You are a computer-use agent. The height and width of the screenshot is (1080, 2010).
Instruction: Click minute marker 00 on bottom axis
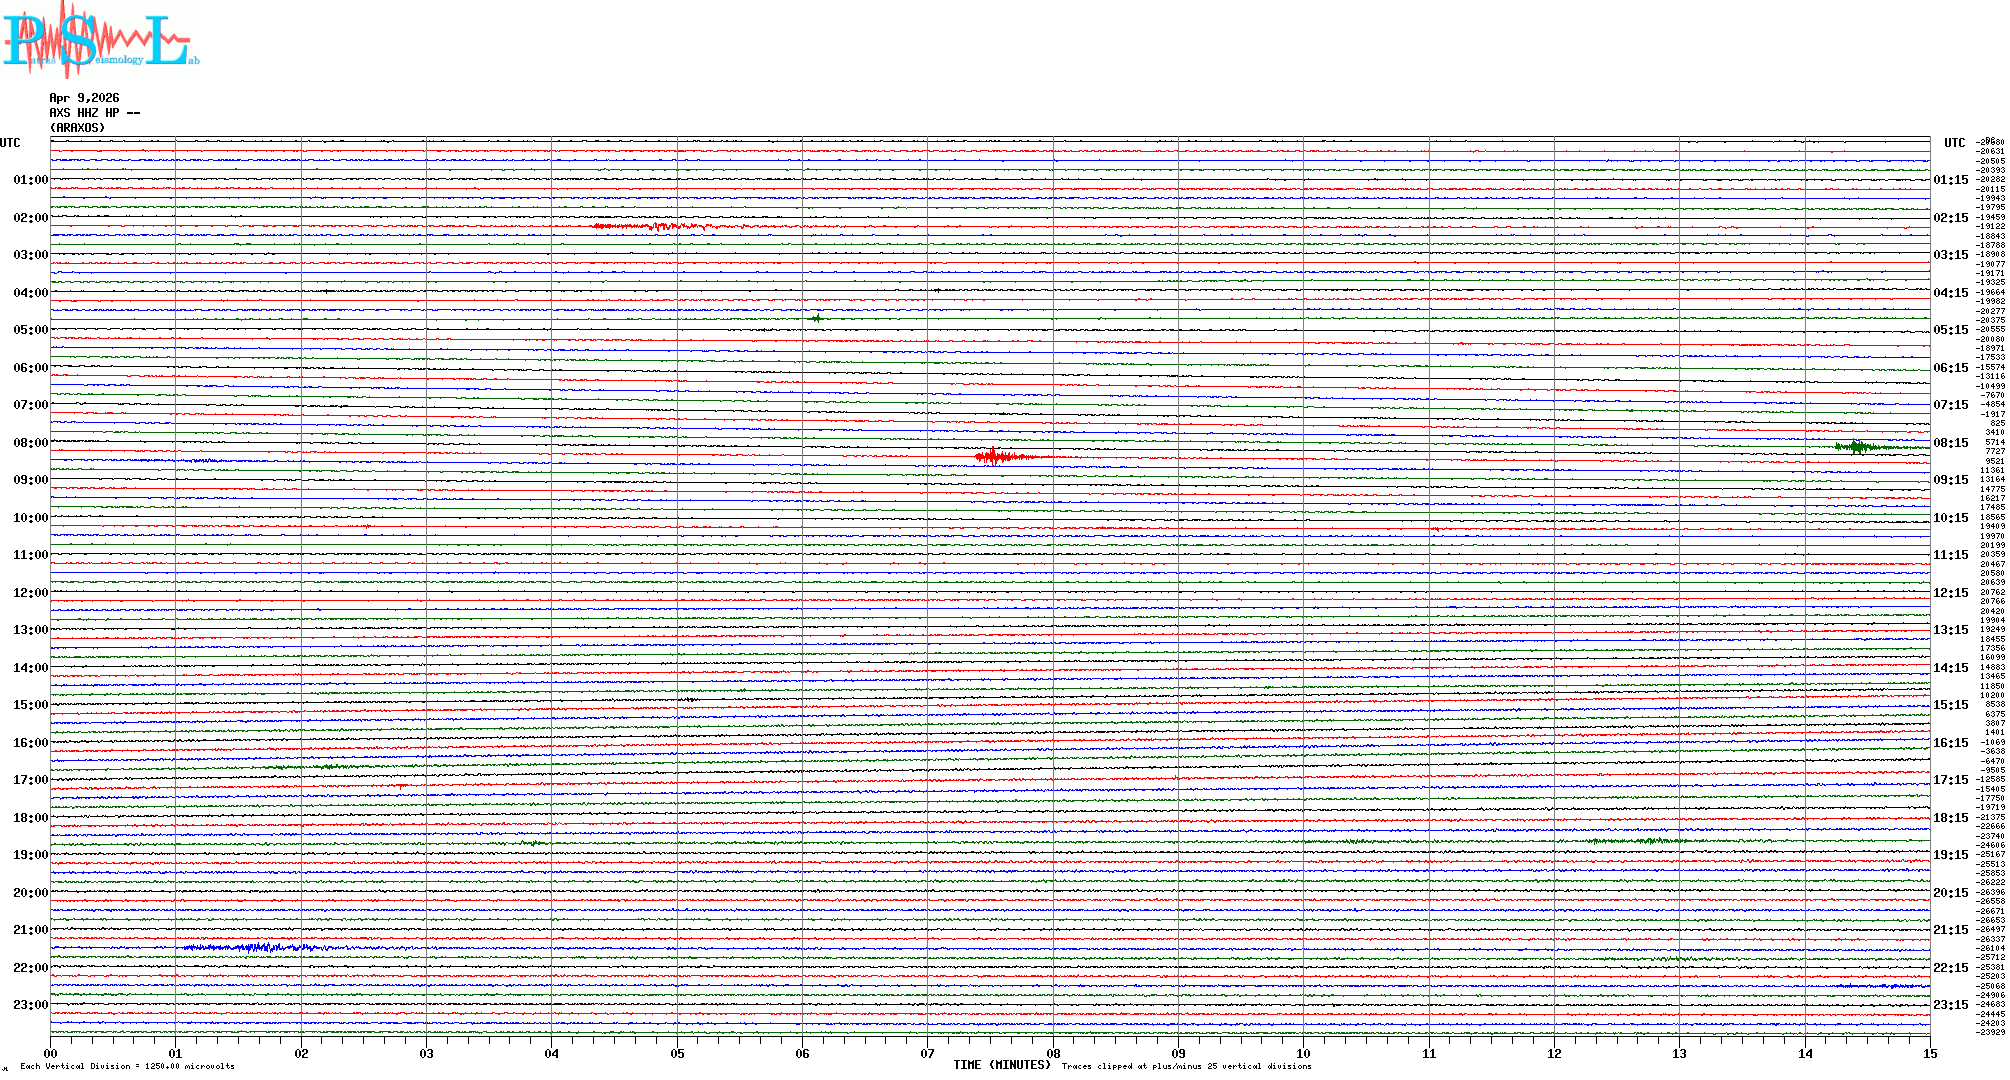(x=51, y=1053)
